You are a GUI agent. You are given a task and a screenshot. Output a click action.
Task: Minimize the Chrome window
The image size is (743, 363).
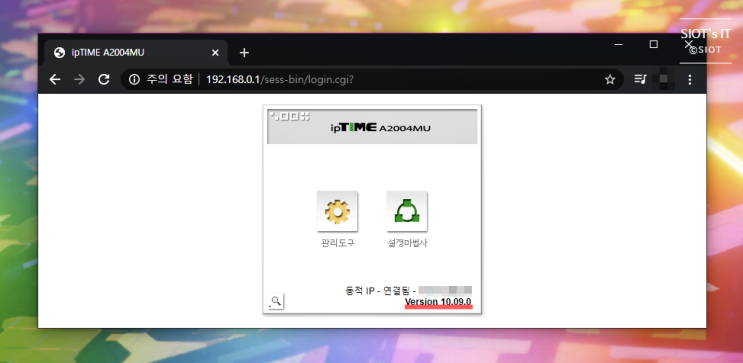(x=618, y=45)
